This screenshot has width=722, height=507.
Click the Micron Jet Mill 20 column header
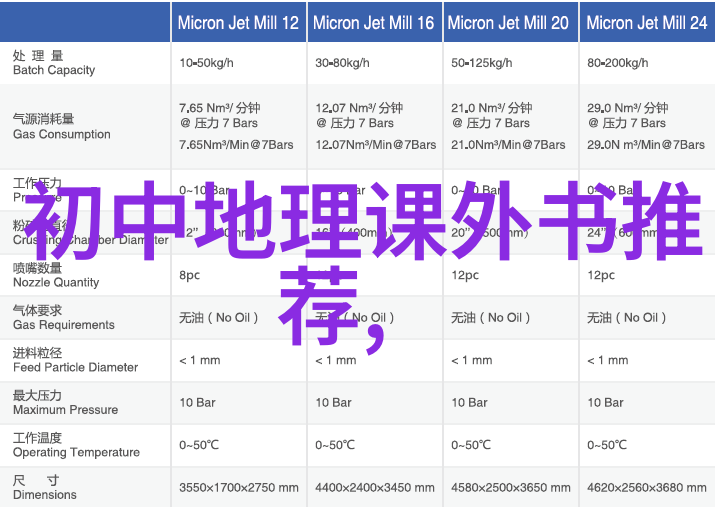tap(509, 23)
